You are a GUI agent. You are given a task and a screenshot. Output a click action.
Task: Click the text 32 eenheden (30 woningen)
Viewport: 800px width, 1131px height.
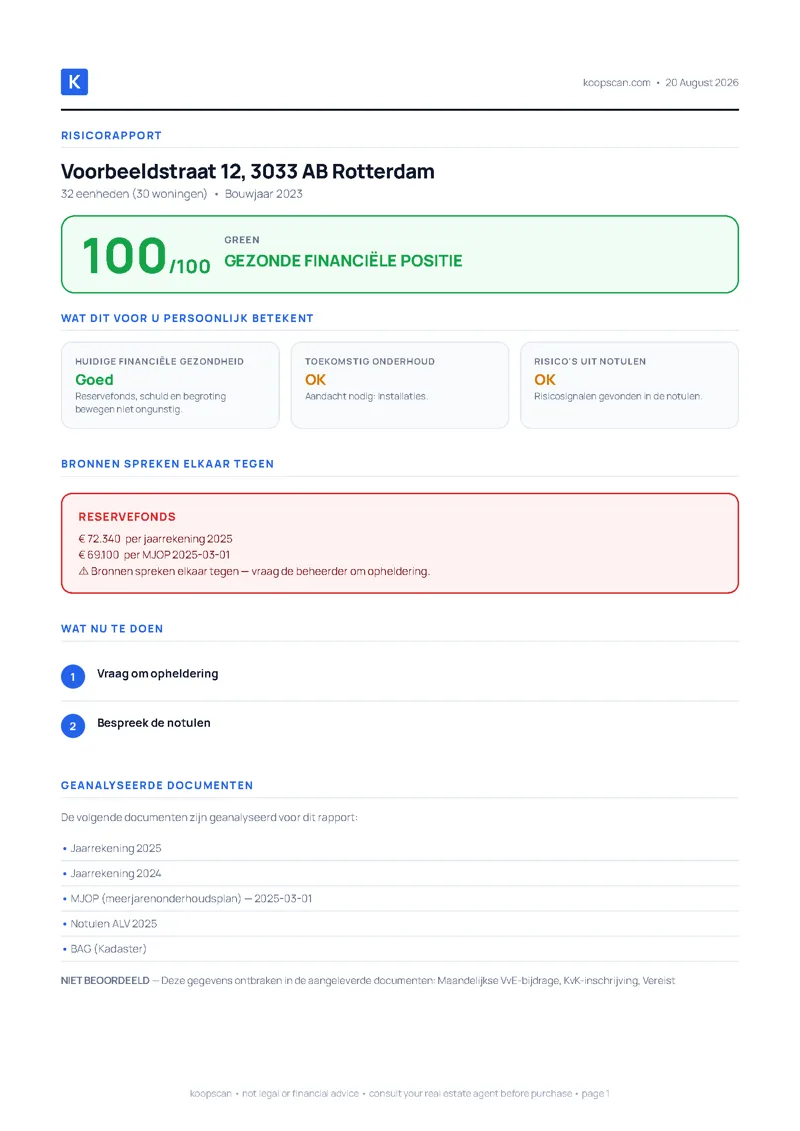tap(134, 194)
